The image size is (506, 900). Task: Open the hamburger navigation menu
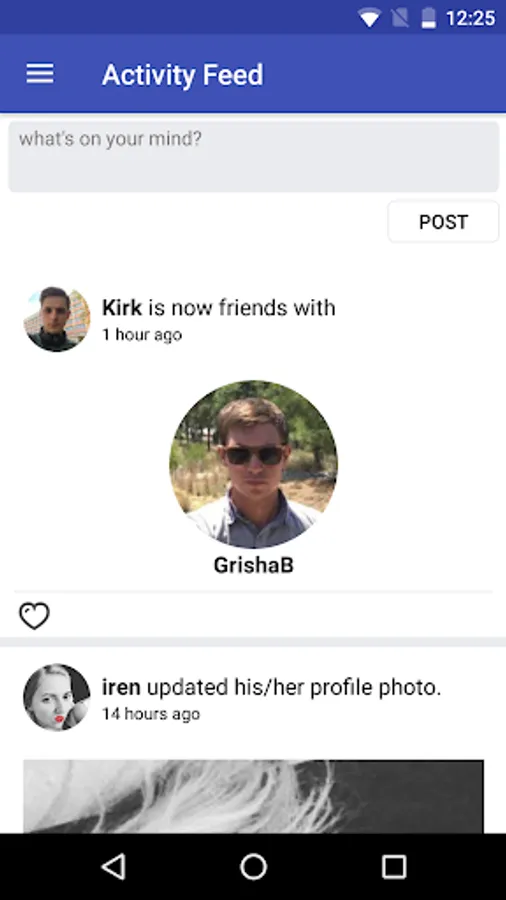[x=40, y=74]
